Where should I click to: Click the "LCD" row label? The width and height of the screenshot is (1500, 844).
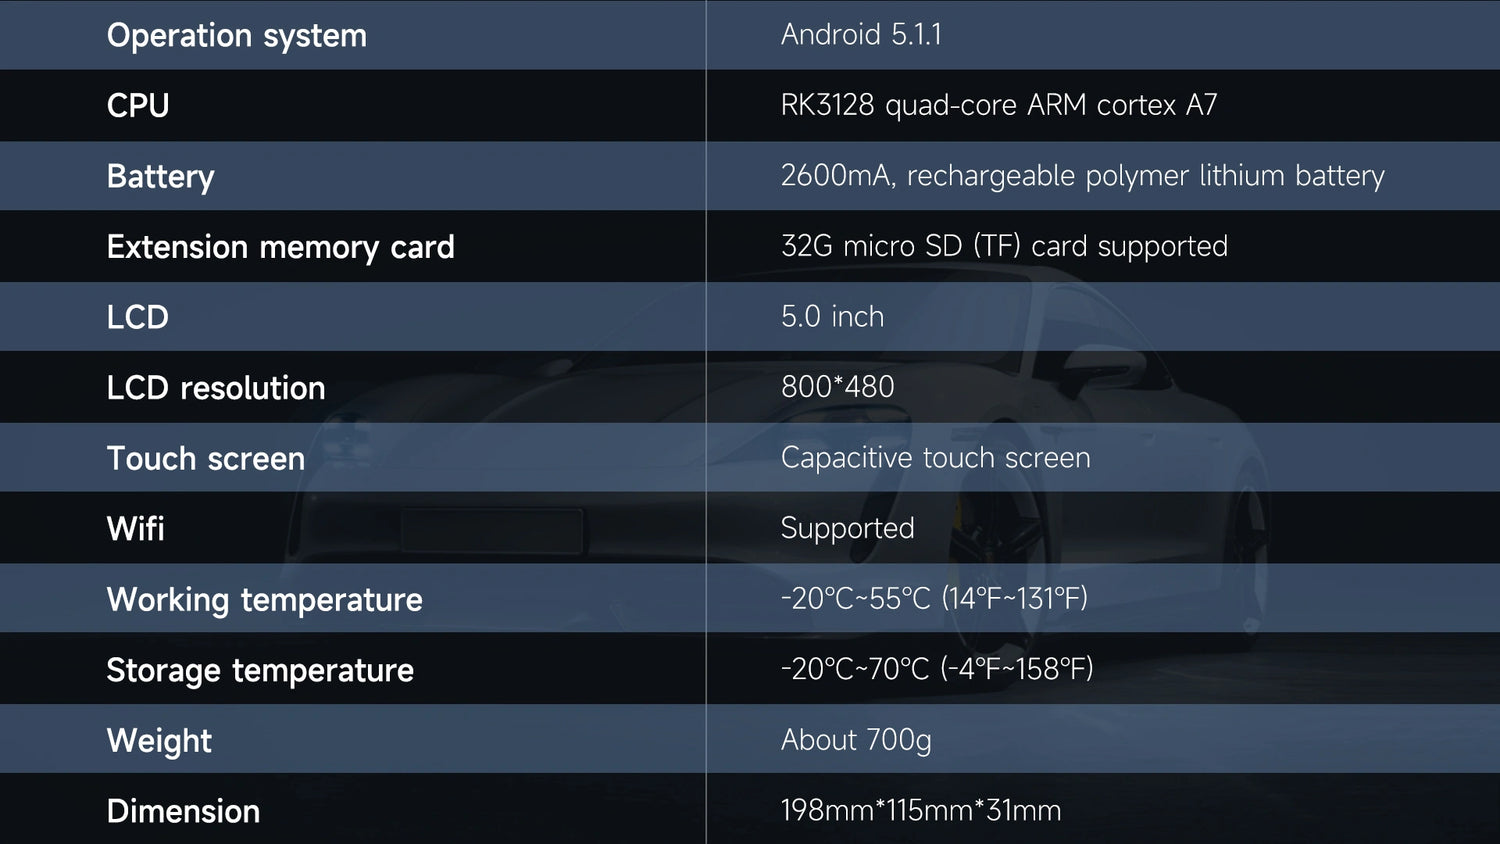(138, 317)
